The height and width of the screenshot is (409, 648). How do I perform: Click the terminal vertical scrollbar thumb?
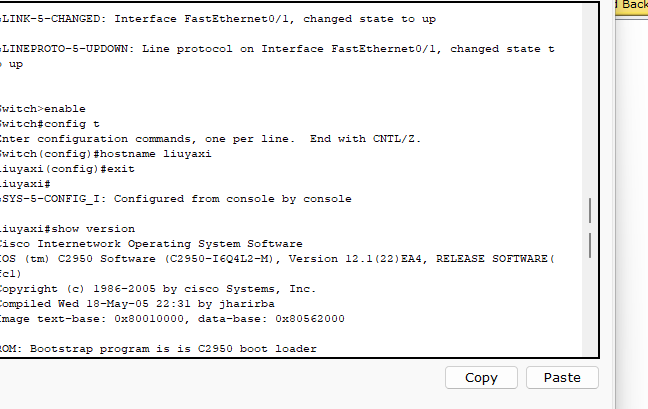point(590,228)
